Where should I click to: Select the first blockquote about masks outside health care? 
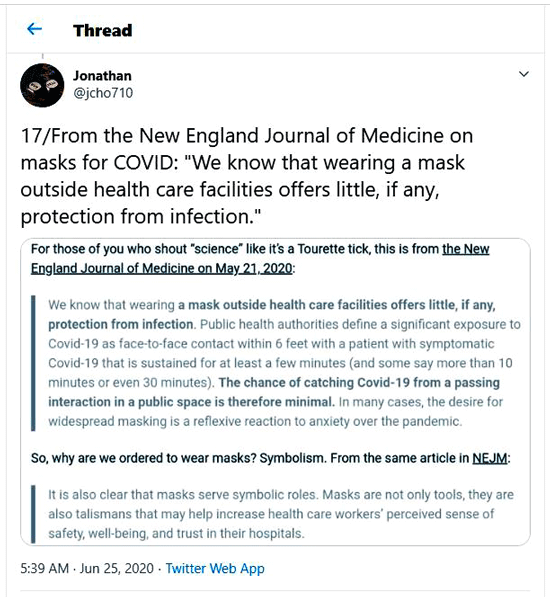[284, 363]
